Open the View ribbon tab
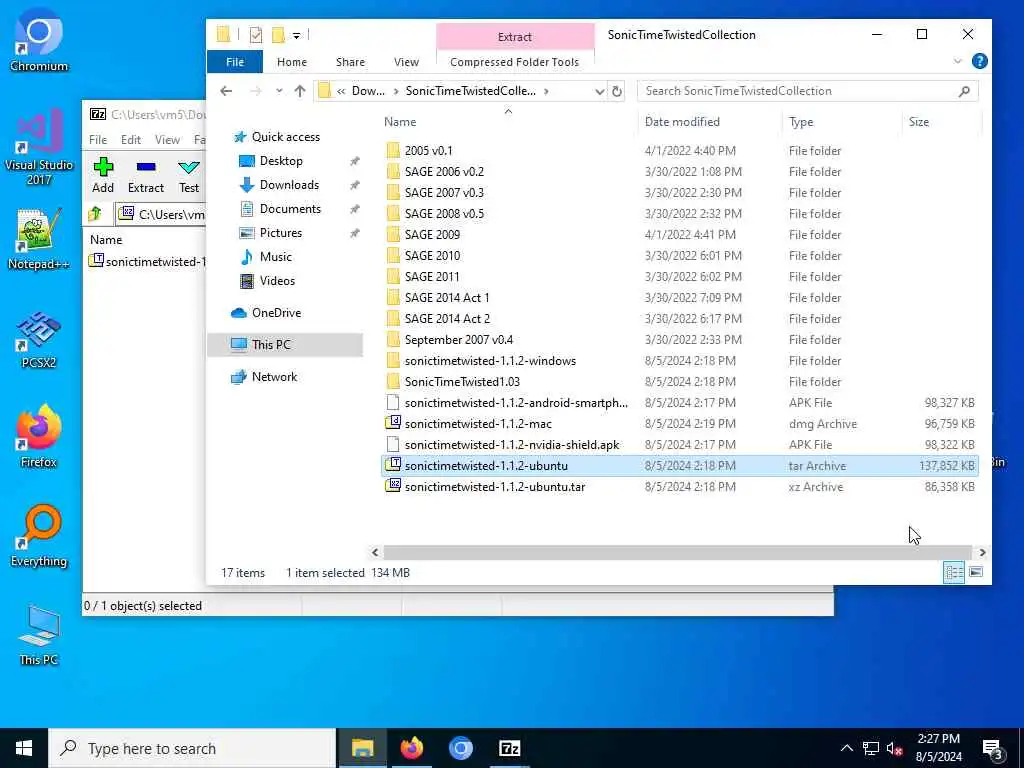This screenshot has width=1024, height=768. 406,62
